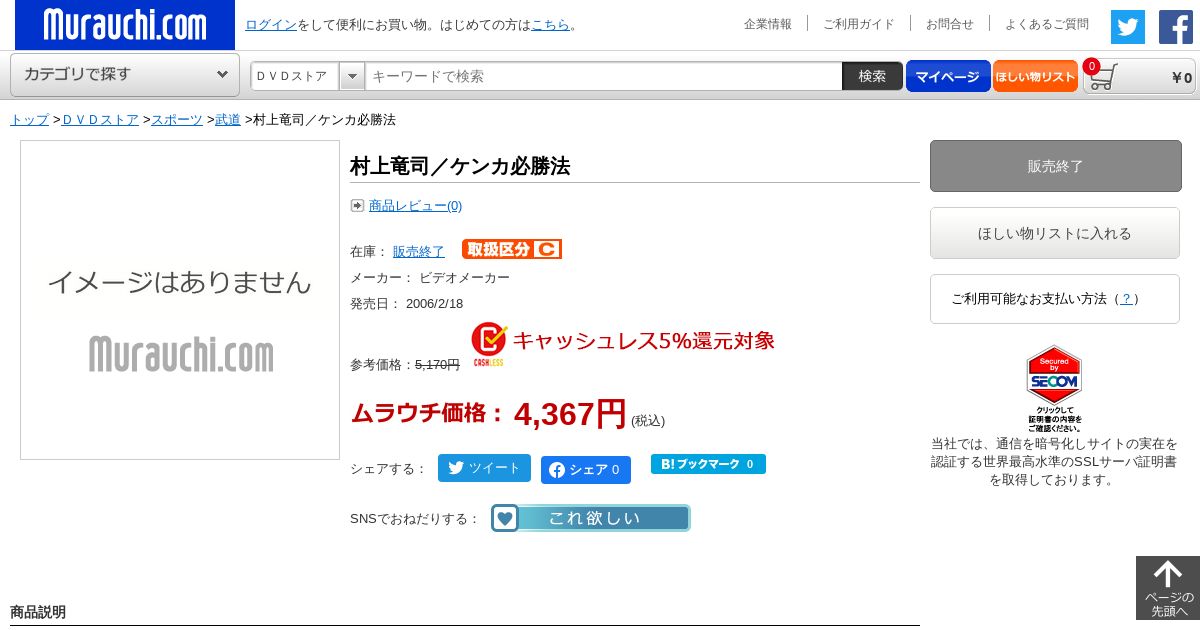
Task: Open 商品レビュー(0) link
Action: pyautogui.click(x=415, y=205)
